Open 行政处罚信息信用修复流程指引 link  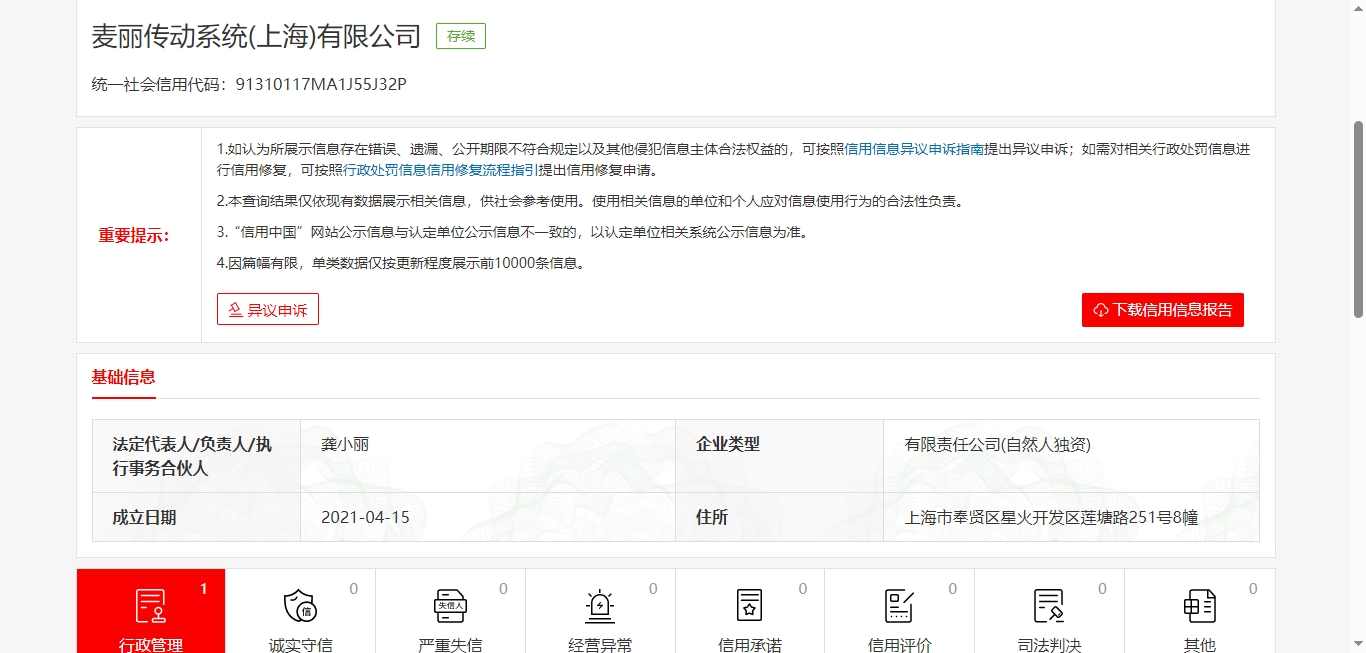441,170
